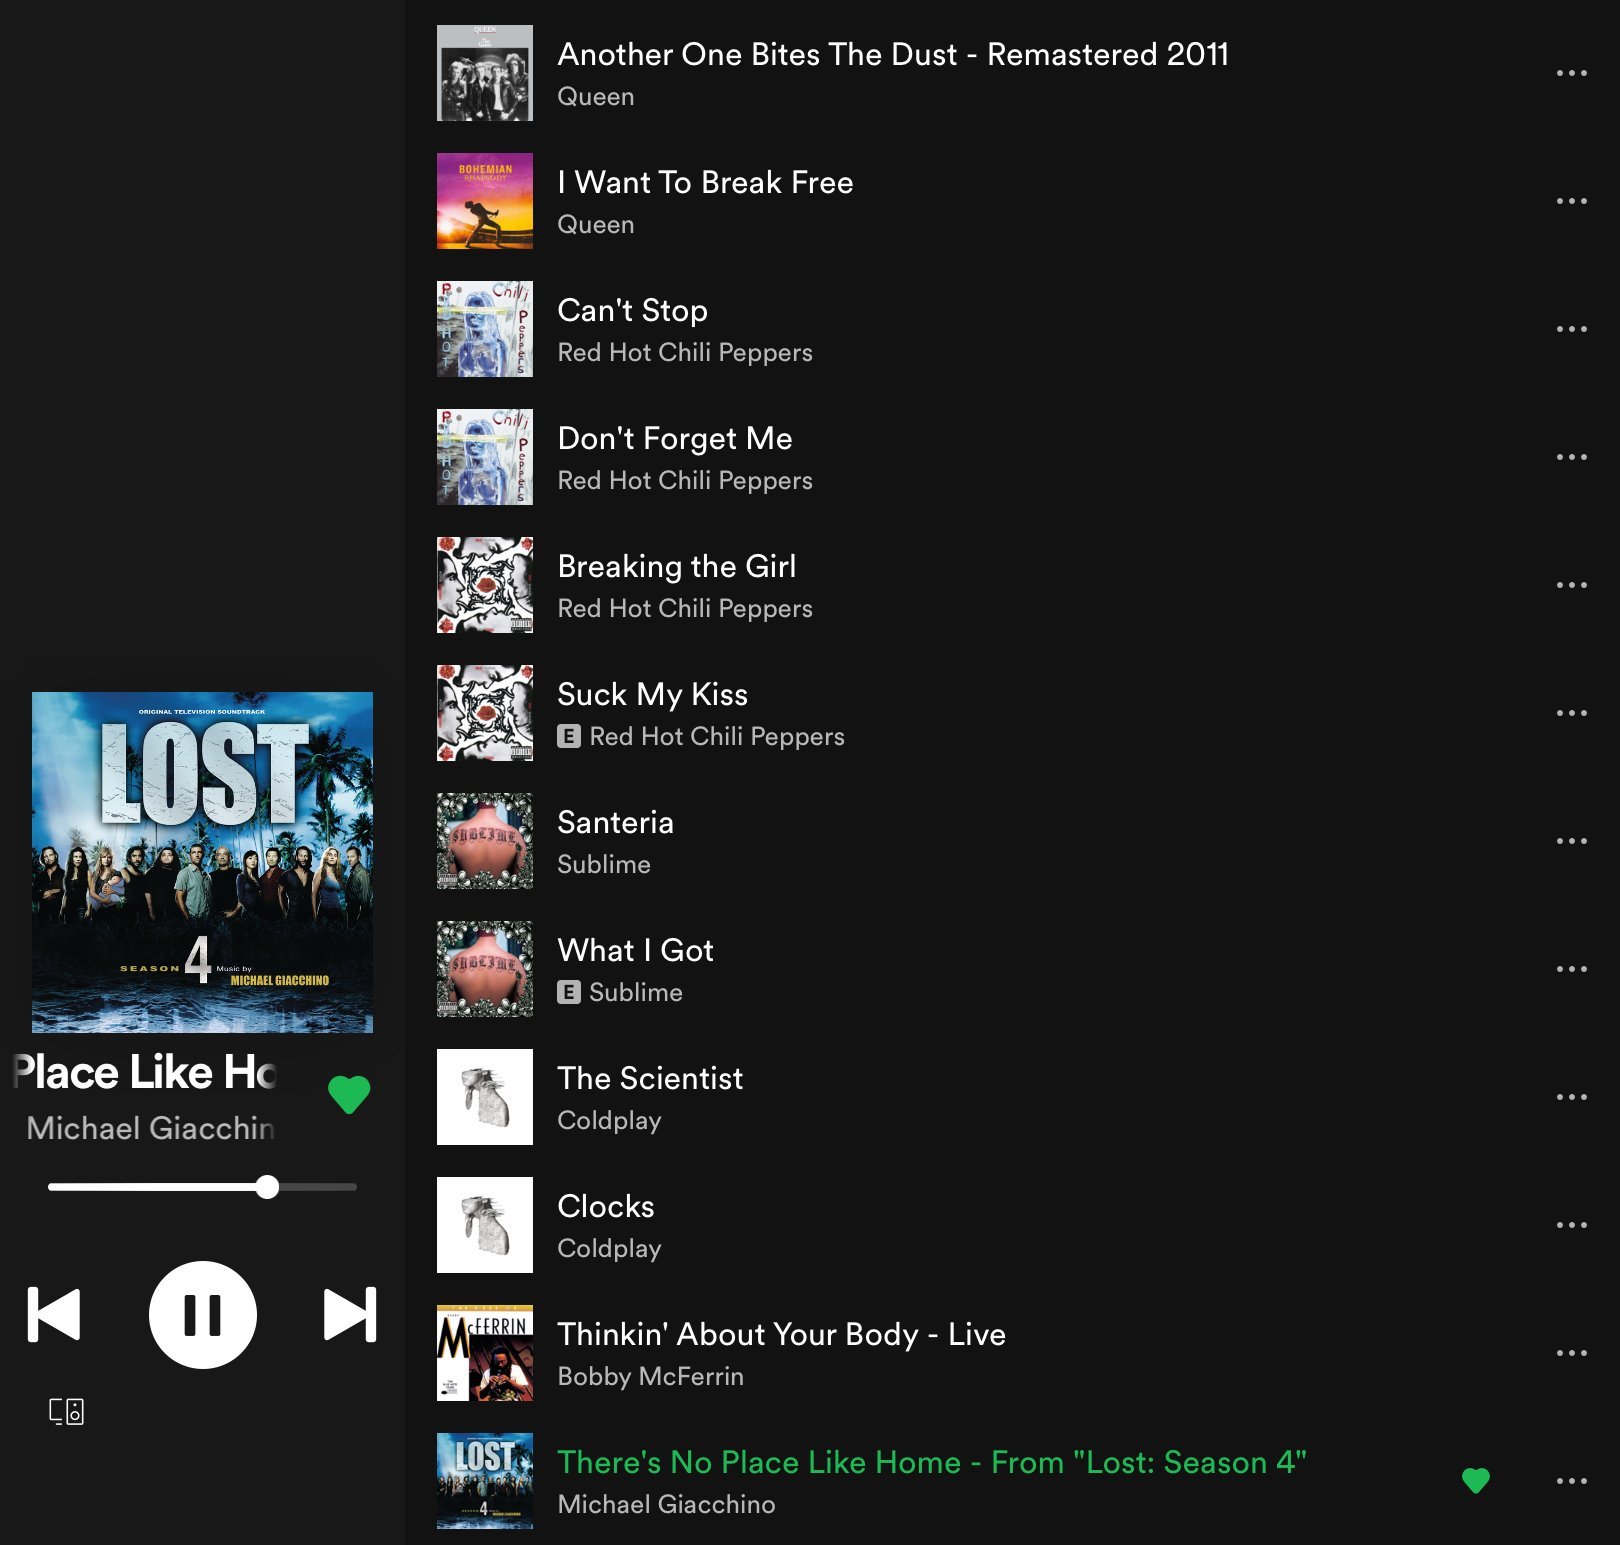Open the Bobby McFerrin artist link

pos(650,1377)
